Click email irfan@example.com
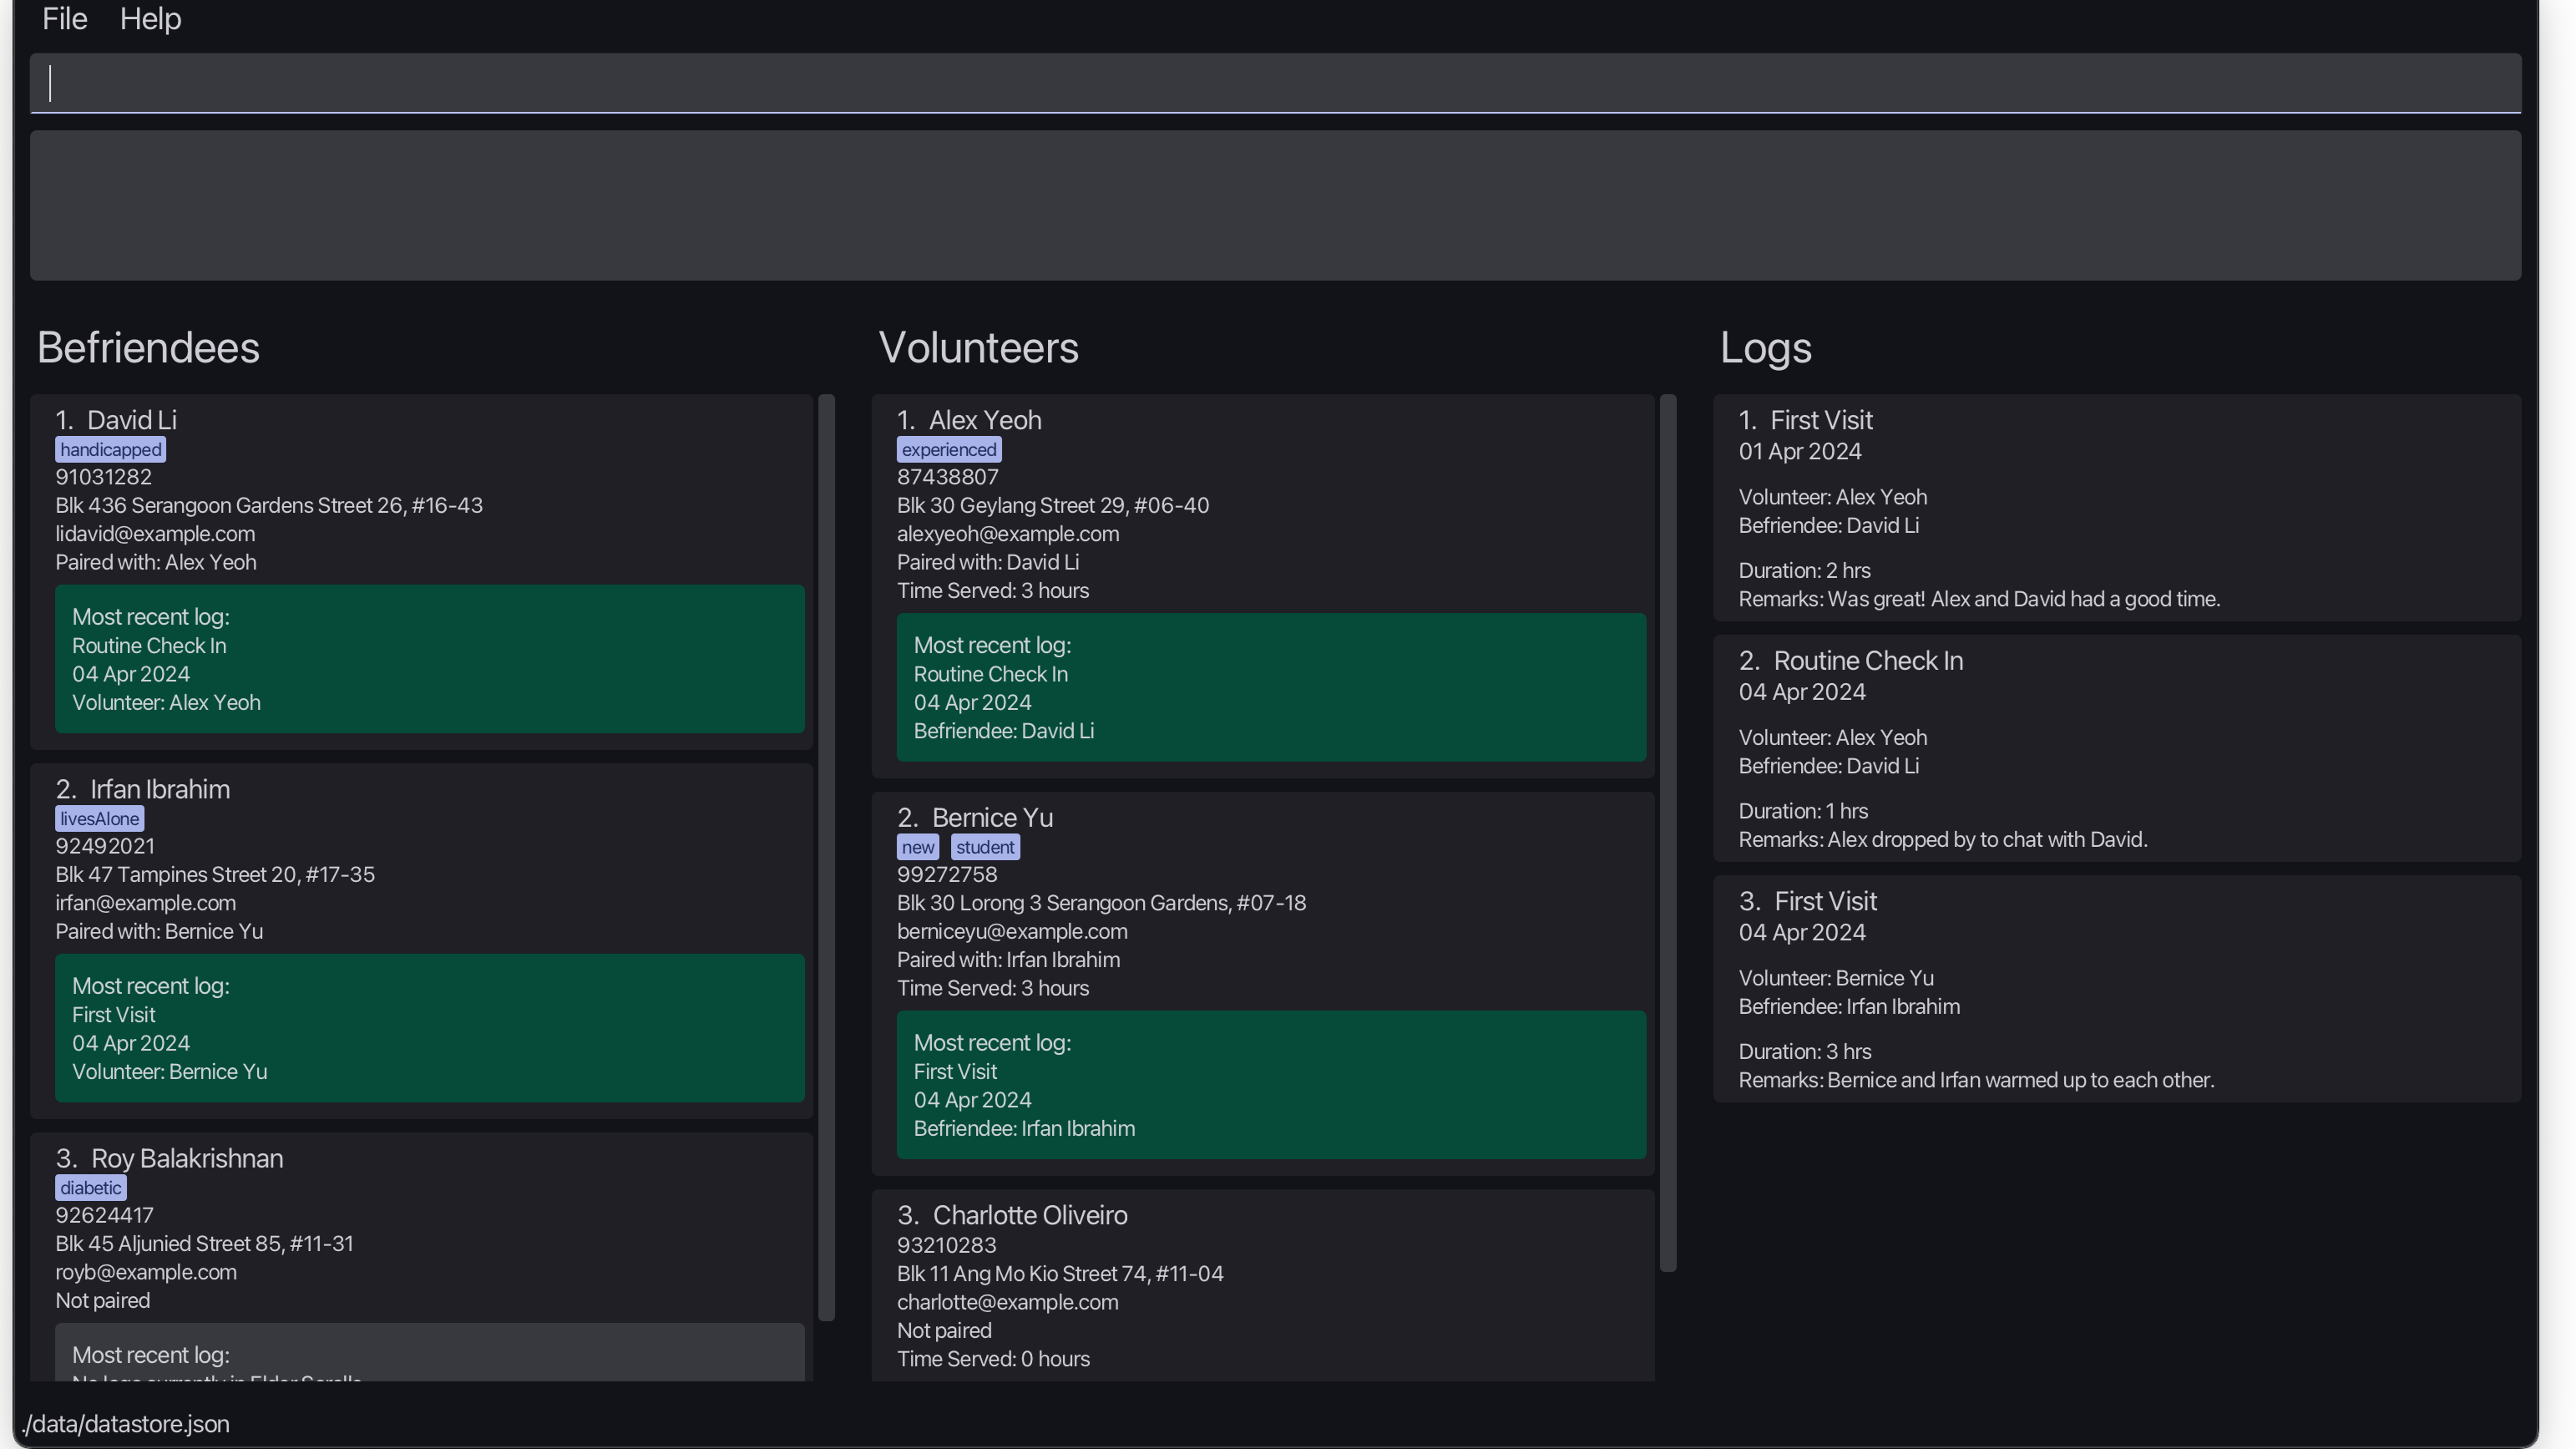Image resolution: width=2576 pixels, height=1449 pixels. (x=146, y=903)
